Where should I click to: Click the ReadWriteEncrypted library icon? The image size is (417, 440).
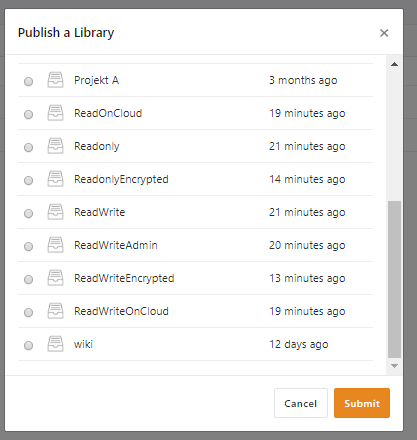click(55, 278)
